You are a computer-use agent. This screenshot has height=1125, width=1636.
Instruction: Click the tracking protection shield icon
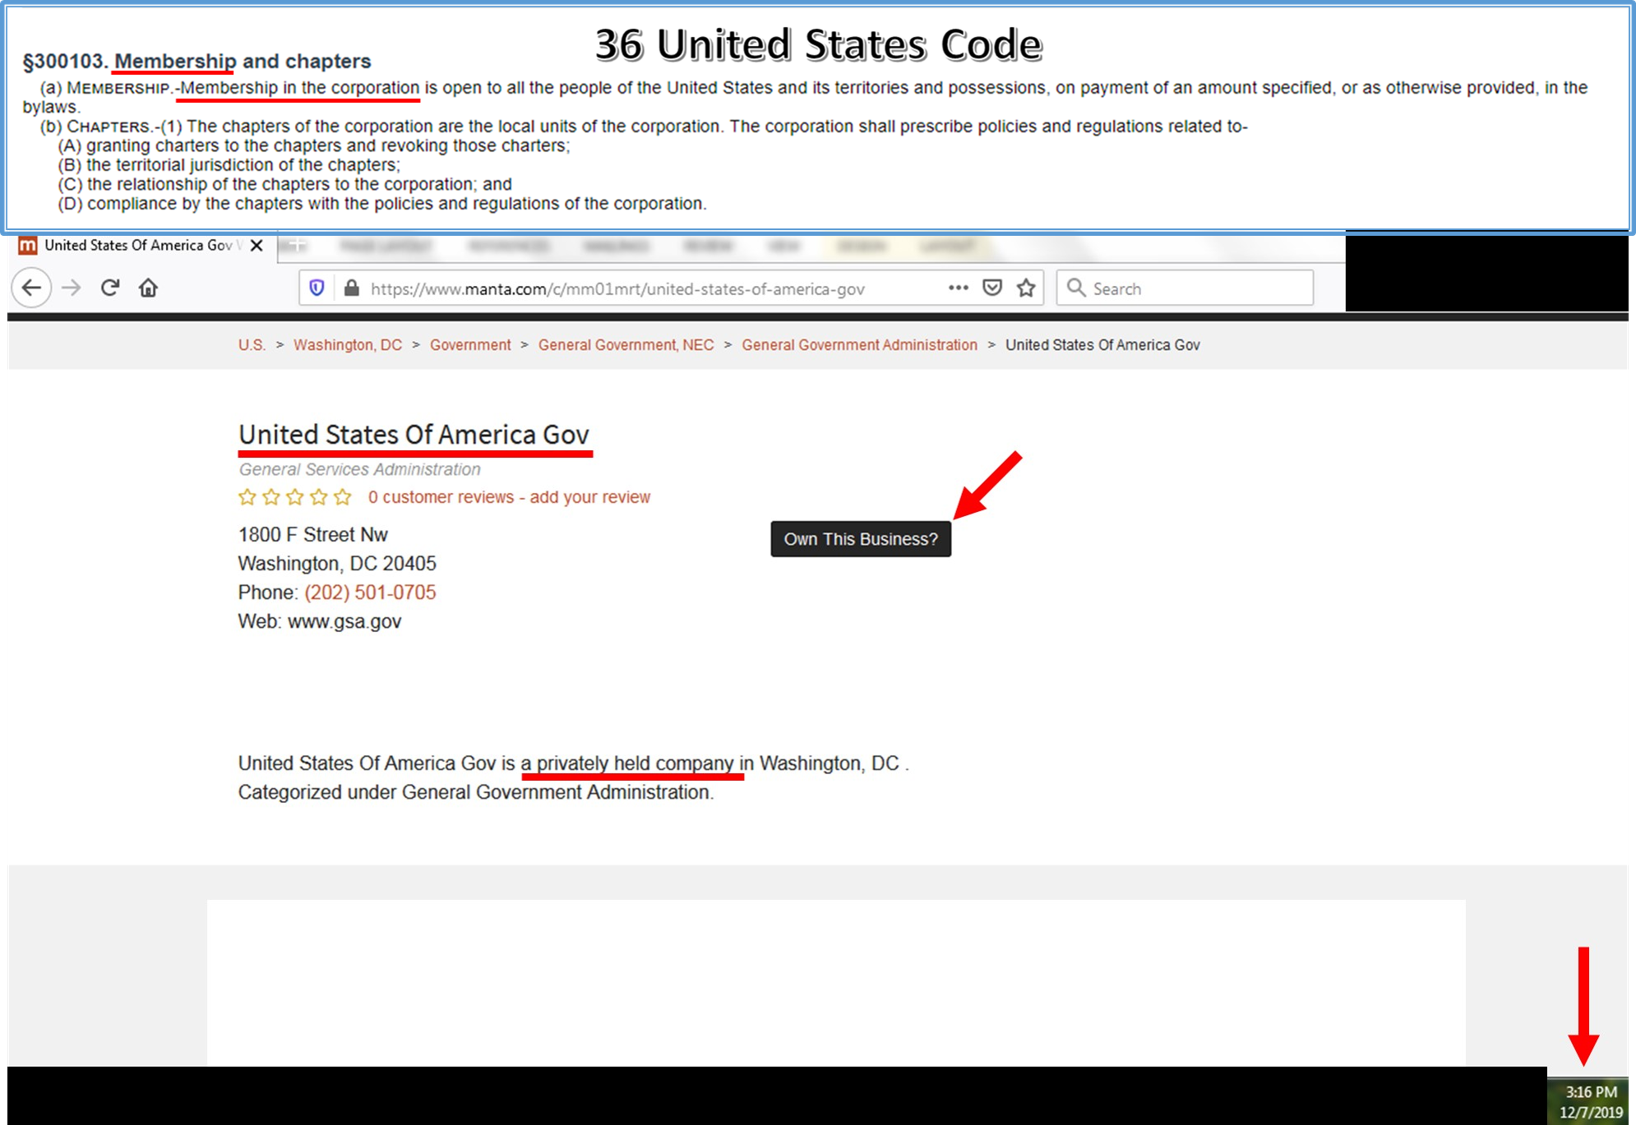[317, 288]
